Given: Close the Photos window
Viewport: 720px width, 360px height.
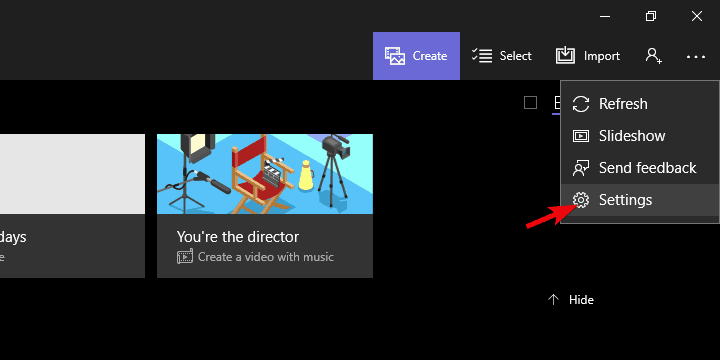Looking at the screenshot, I should pos(697,17).
